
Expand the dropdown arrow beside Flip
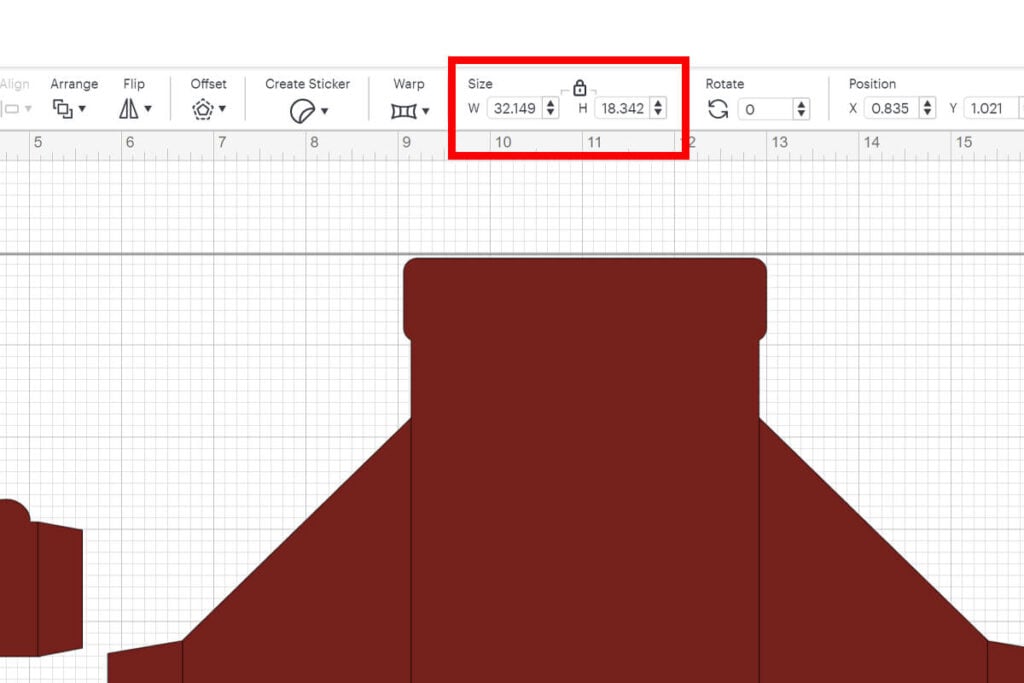[x=148, y=109]
